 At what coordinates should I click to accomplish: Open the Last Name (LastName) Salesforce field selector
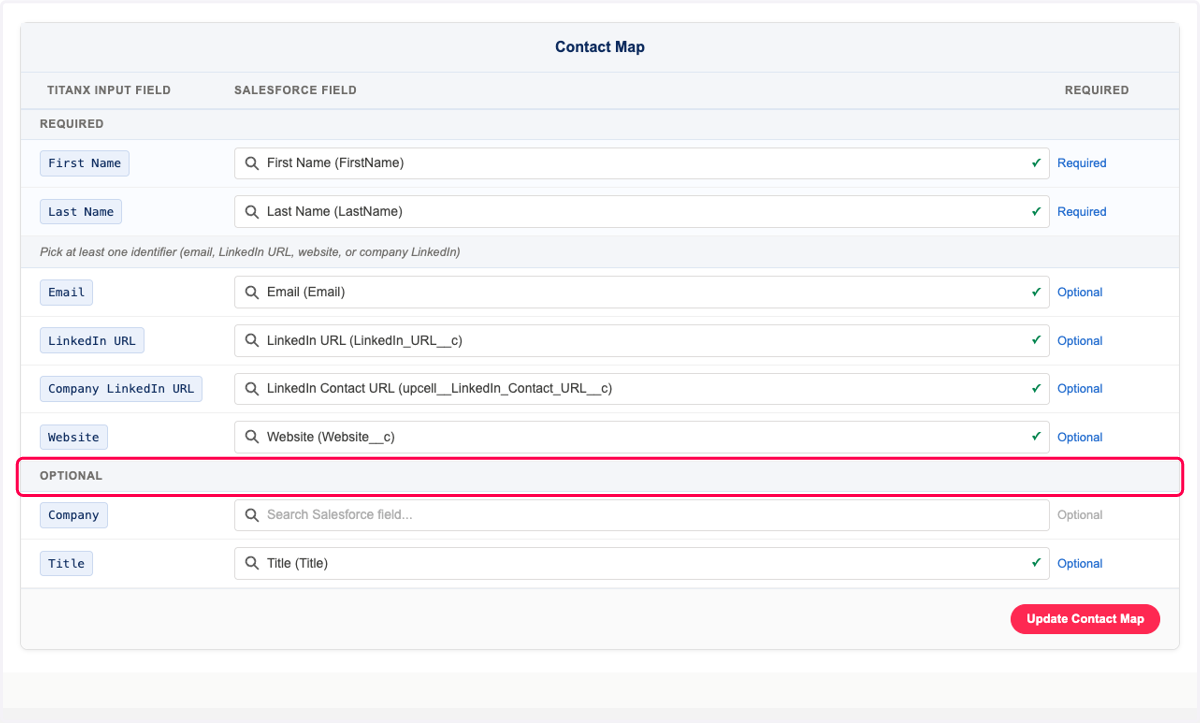tap(642, 212)
